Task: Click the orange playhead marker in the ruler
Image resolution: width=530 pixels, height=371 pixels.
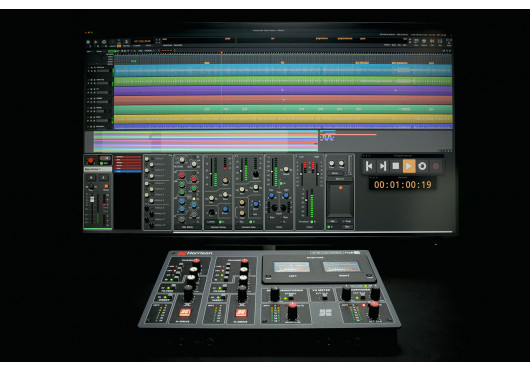Action: (222, 53)
